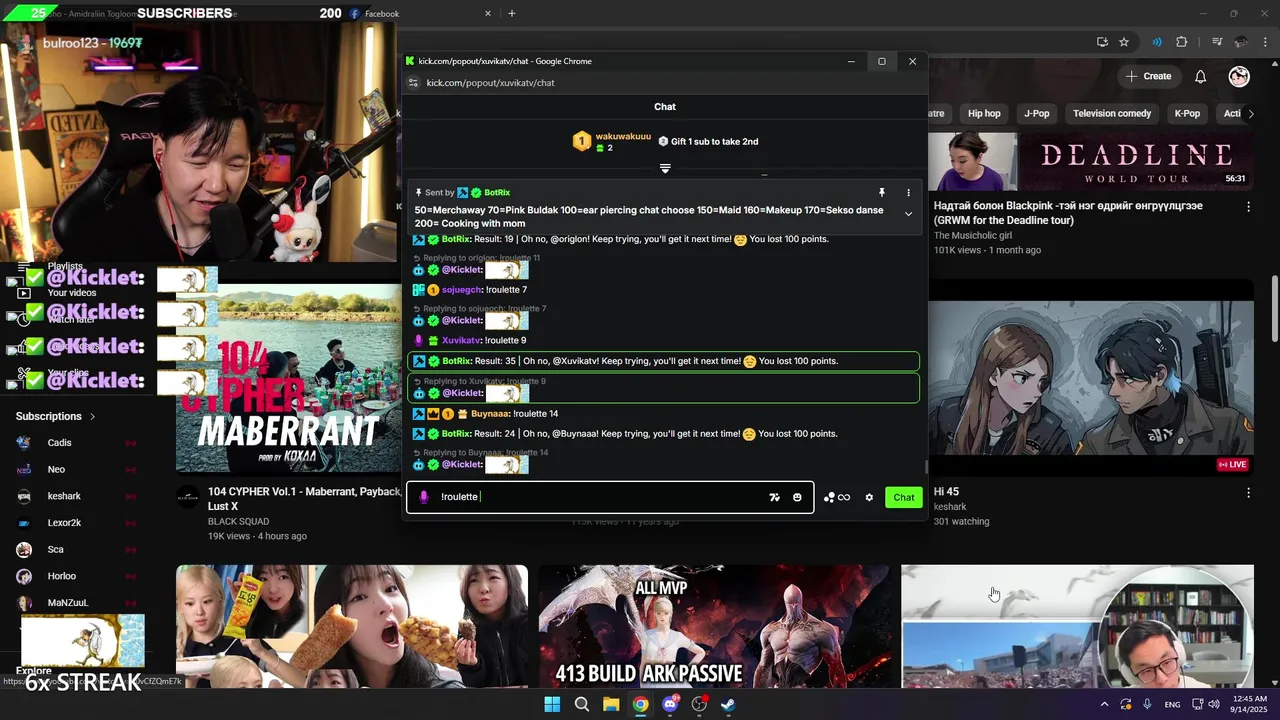The image size is (1280, 720).
Task: Unpin the pinned BotRix message
Action: 882,192
